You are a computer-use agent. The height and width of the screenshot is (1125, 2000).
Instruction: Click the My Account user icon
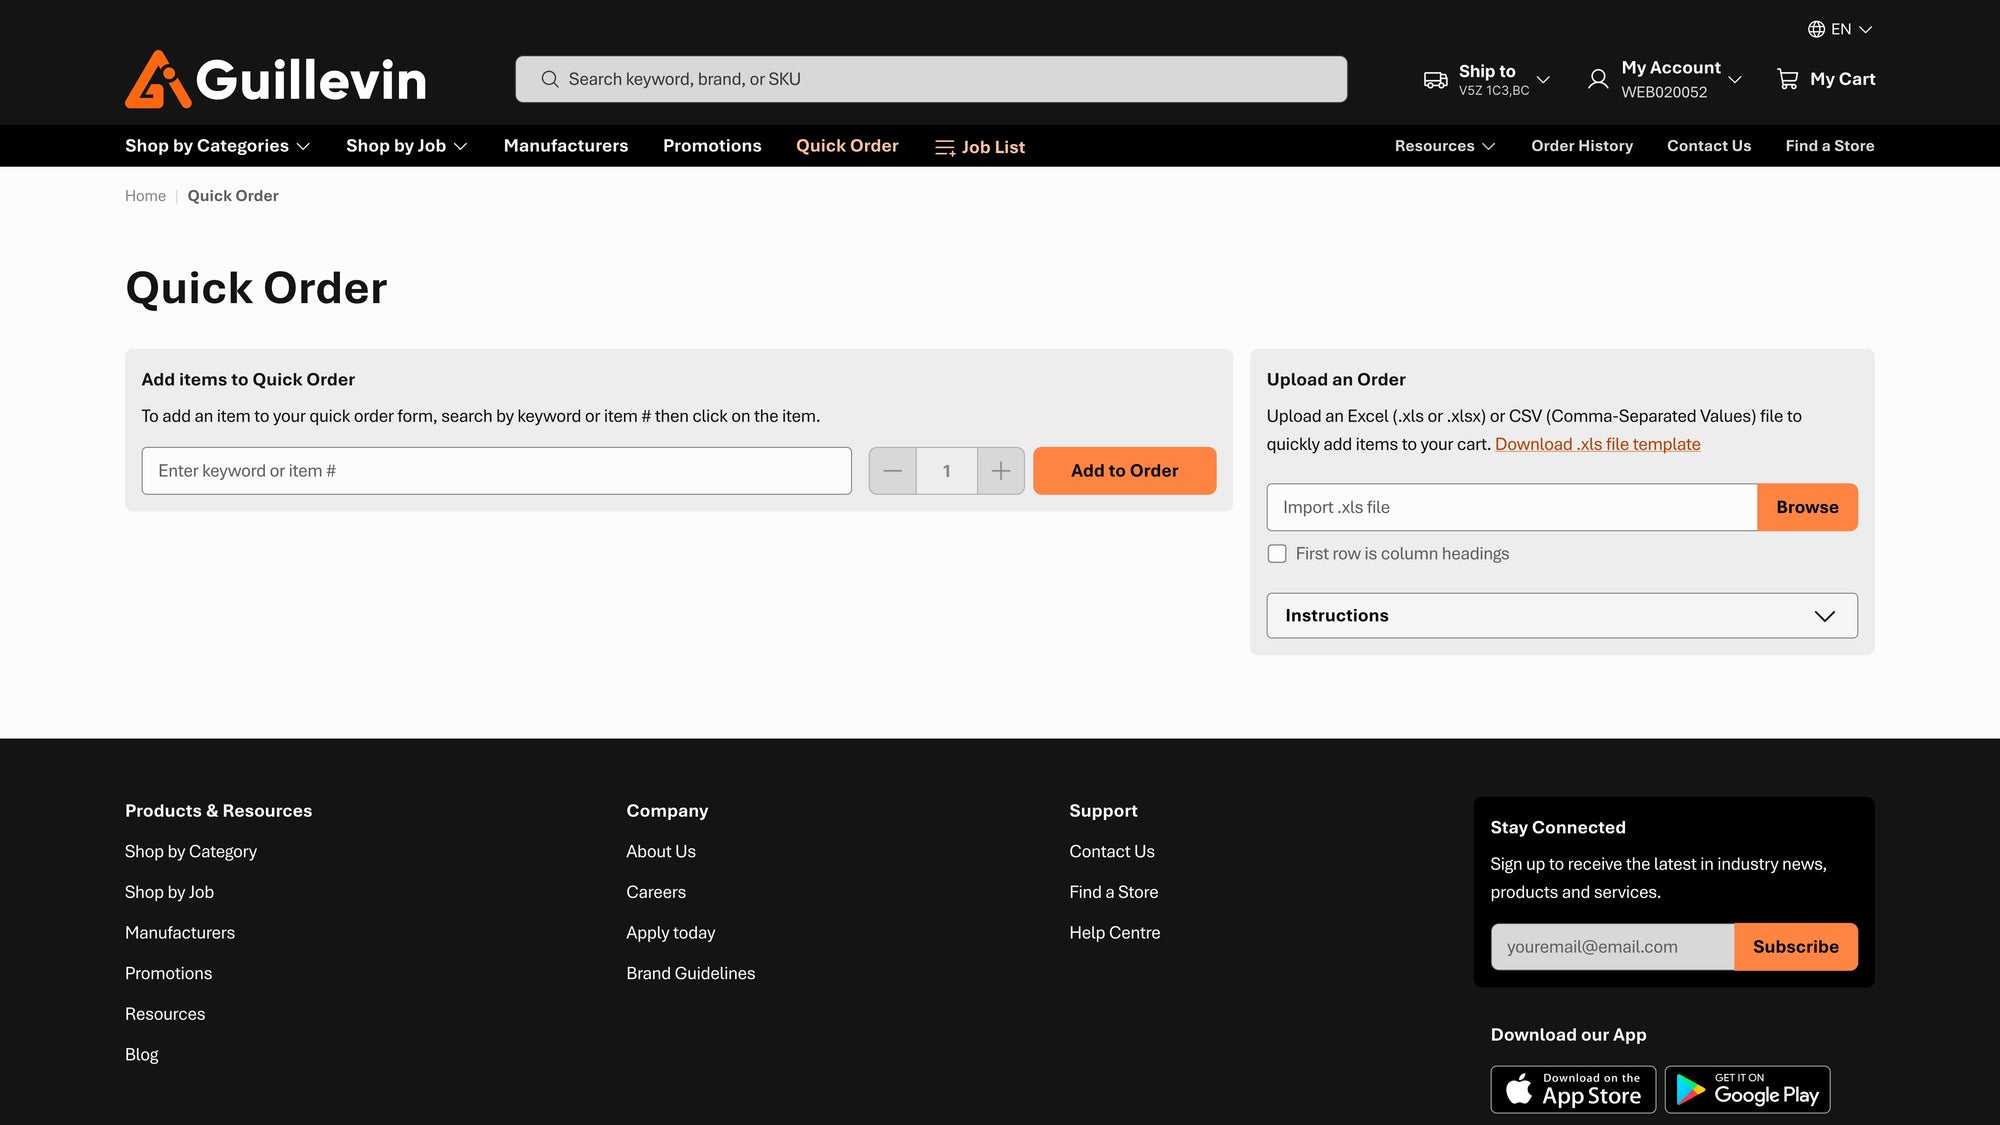tap(1598, 79)
